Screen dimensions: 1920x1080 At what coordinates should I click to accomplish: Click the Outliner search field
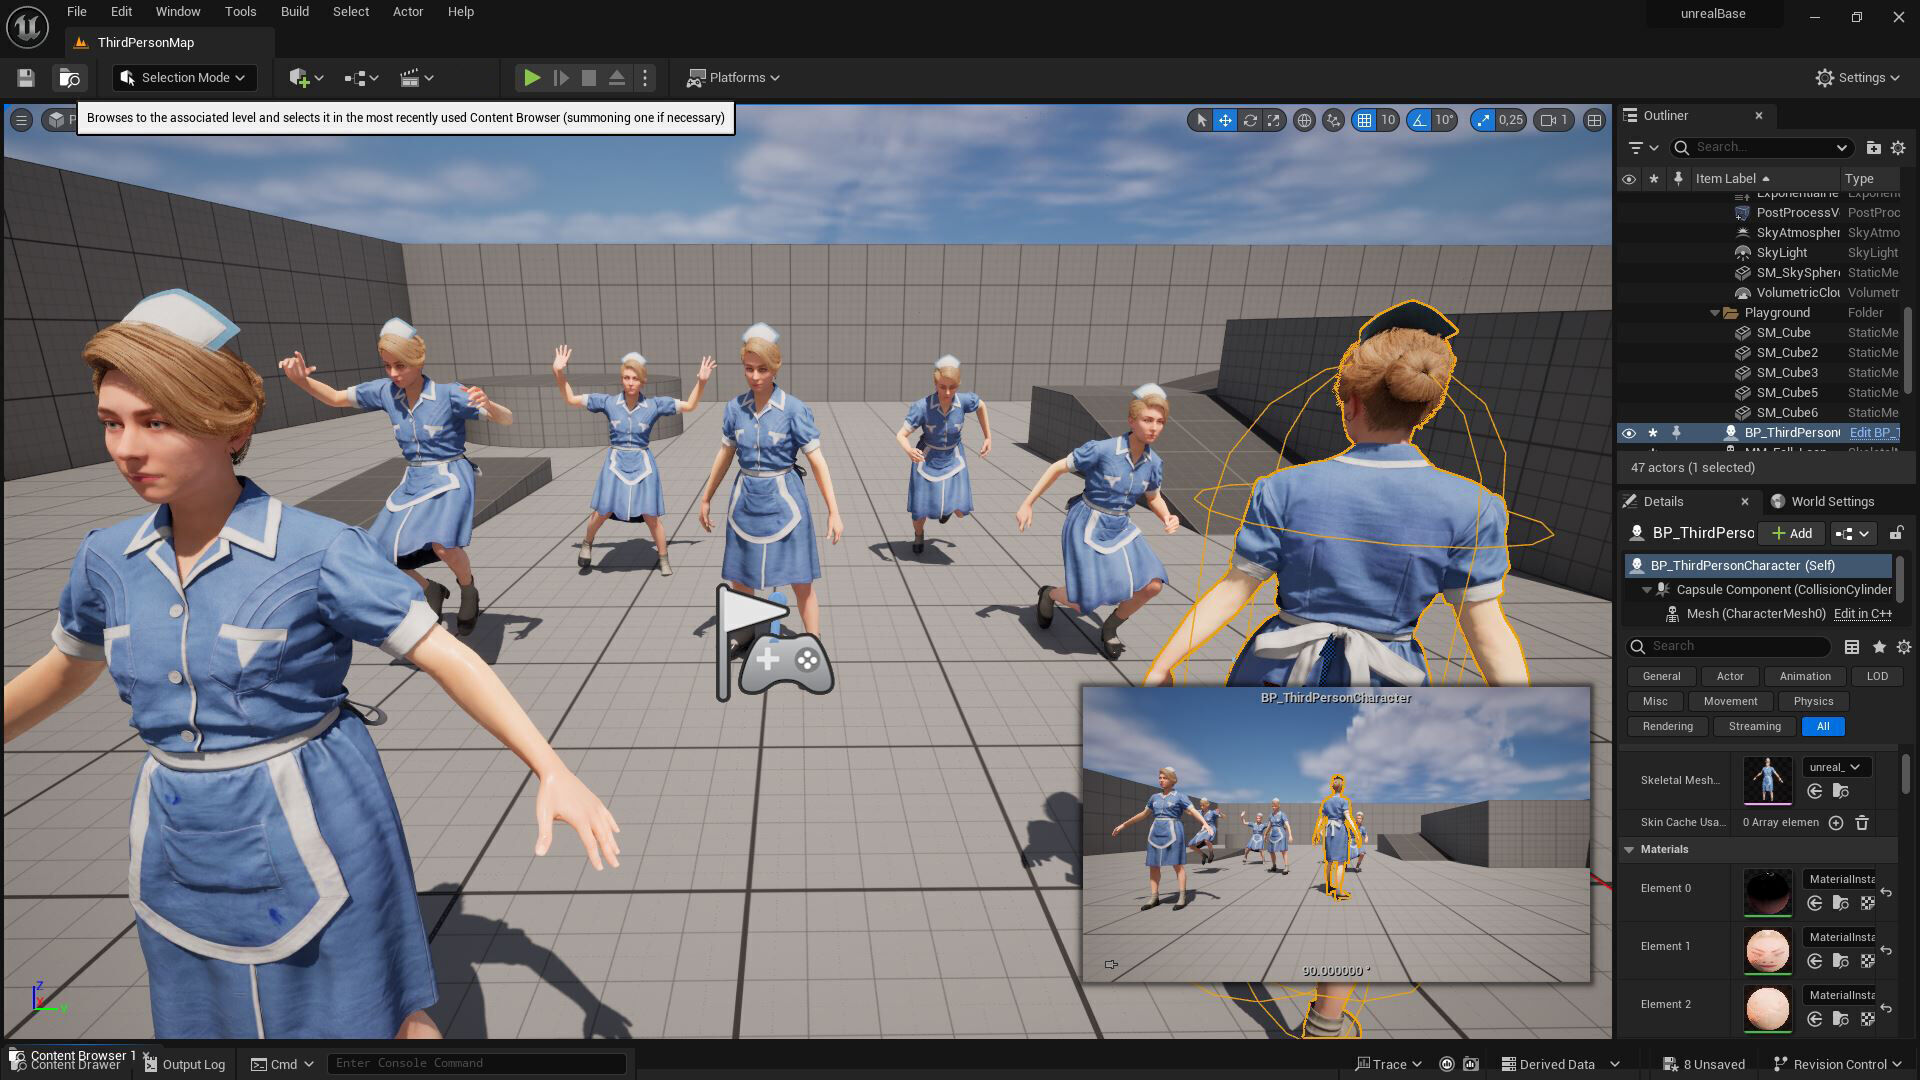pyautogui.click(x=1760, y=147)
